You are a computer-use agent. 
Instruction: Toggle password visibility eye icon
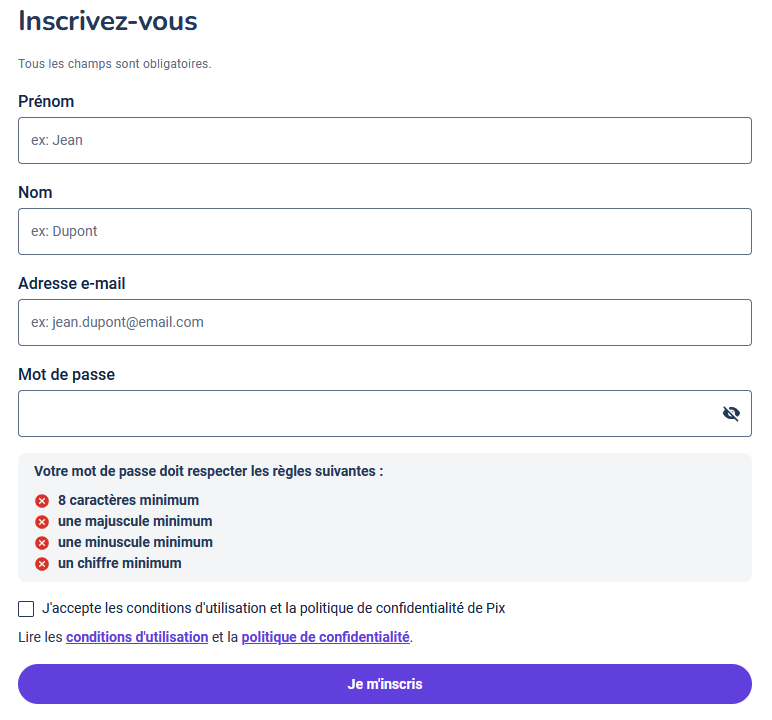[731, 414]
